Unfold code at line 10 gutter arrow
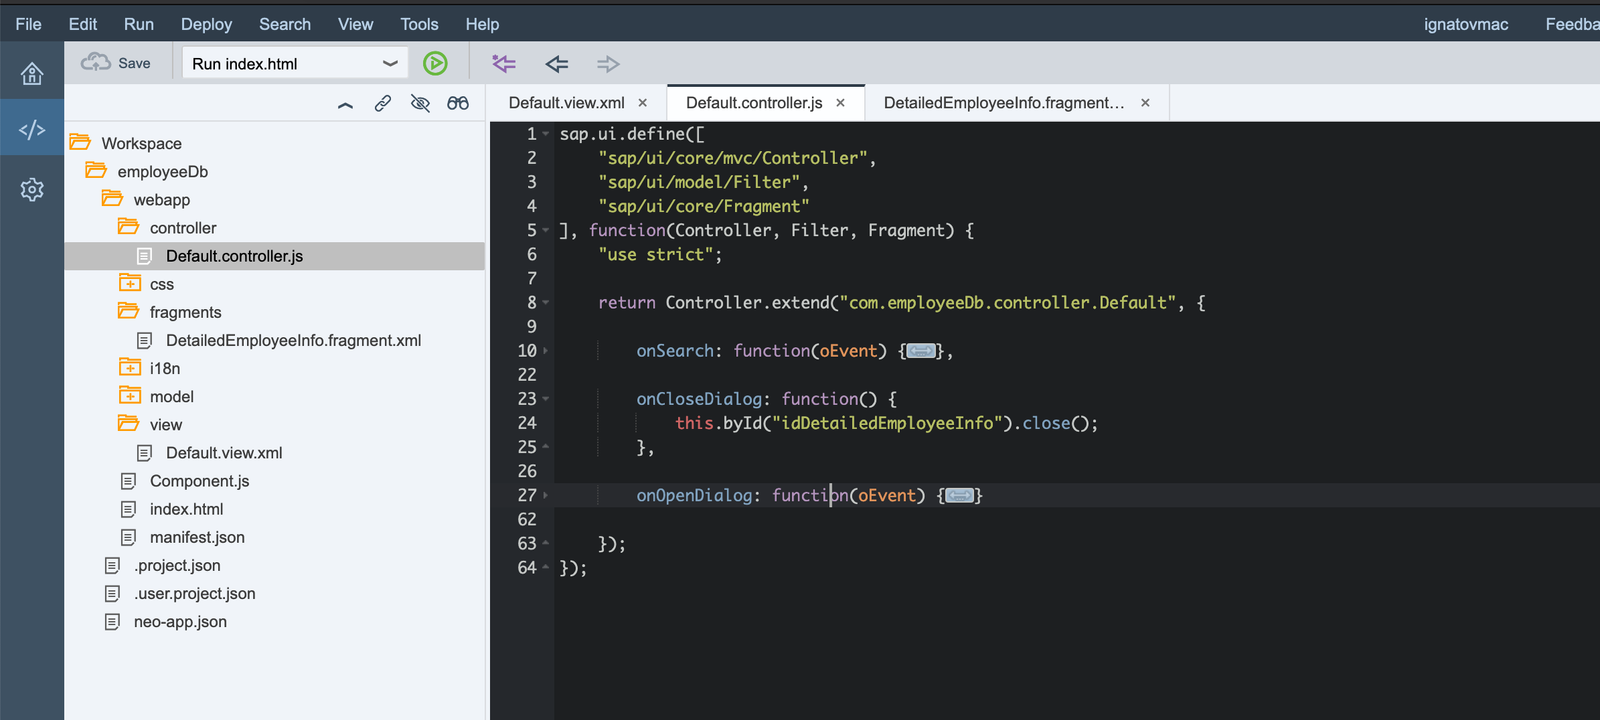The width and height of the screenshot is (1600, 720). point(546,351)
